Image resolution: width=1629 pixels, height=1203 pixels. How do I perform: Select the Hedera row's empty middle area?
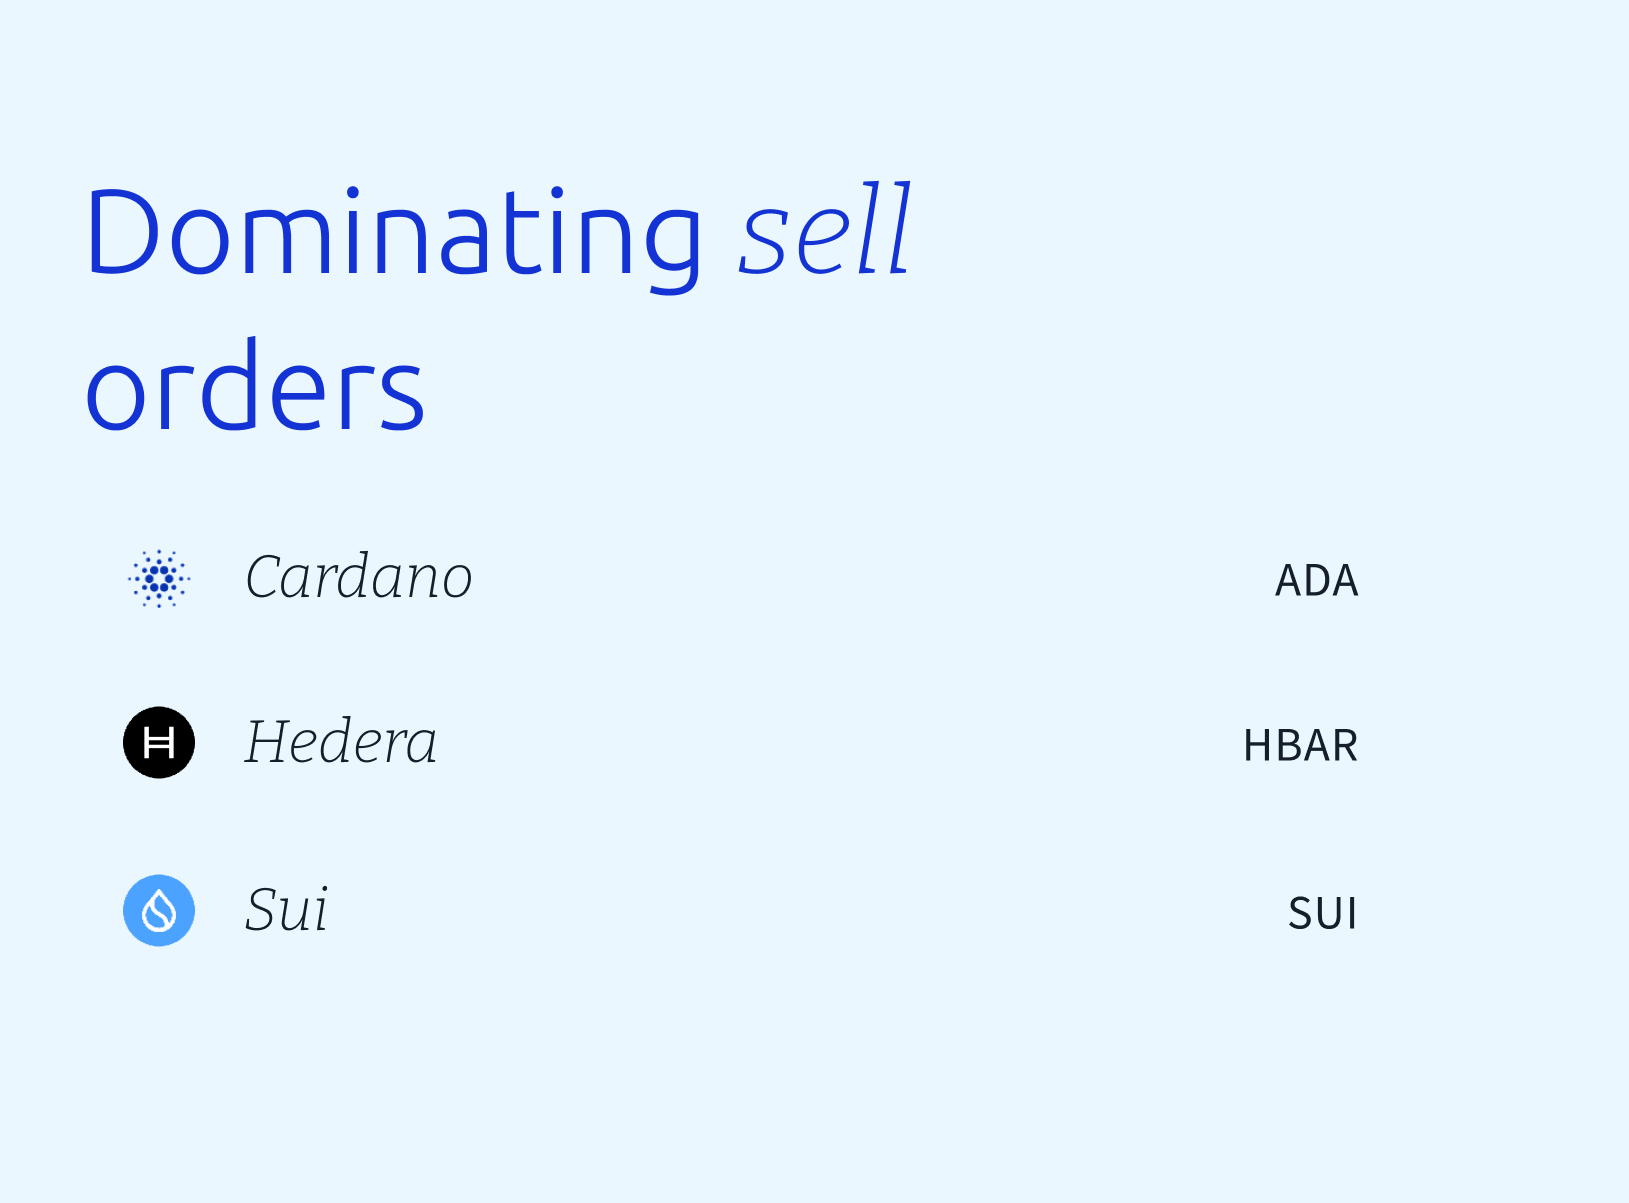pyautogui.click(x=840, y=742)
